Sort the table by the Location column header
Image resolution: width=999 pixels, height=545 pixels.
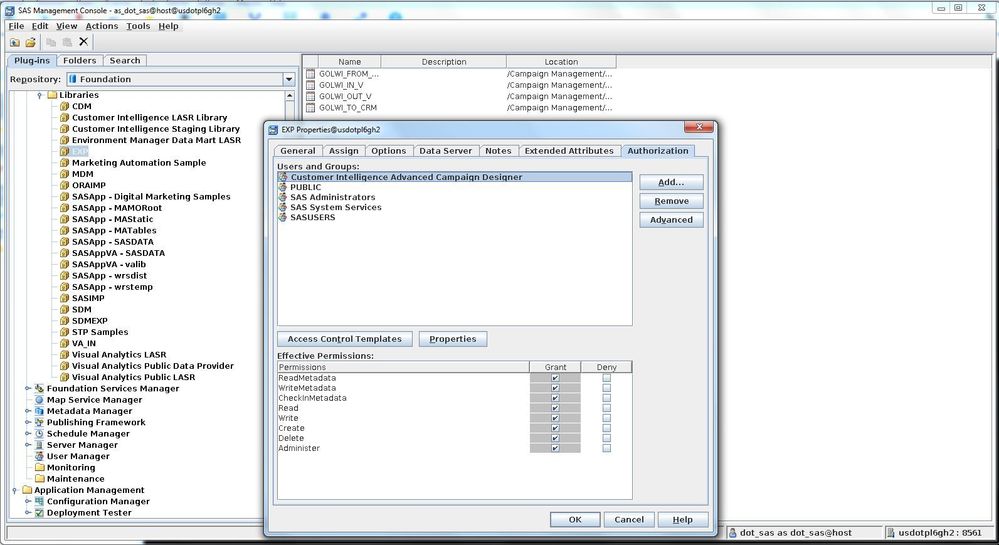(561, 62)
